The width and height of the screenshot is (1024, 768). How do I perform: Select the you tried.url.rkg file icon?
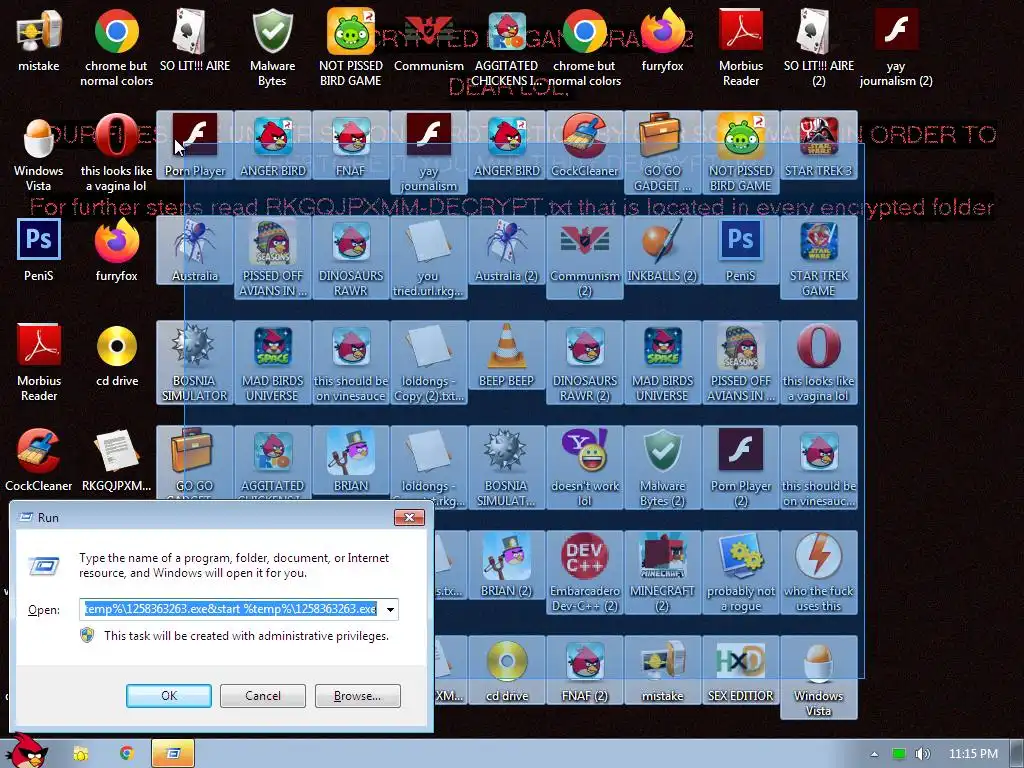tap(428, 257)
